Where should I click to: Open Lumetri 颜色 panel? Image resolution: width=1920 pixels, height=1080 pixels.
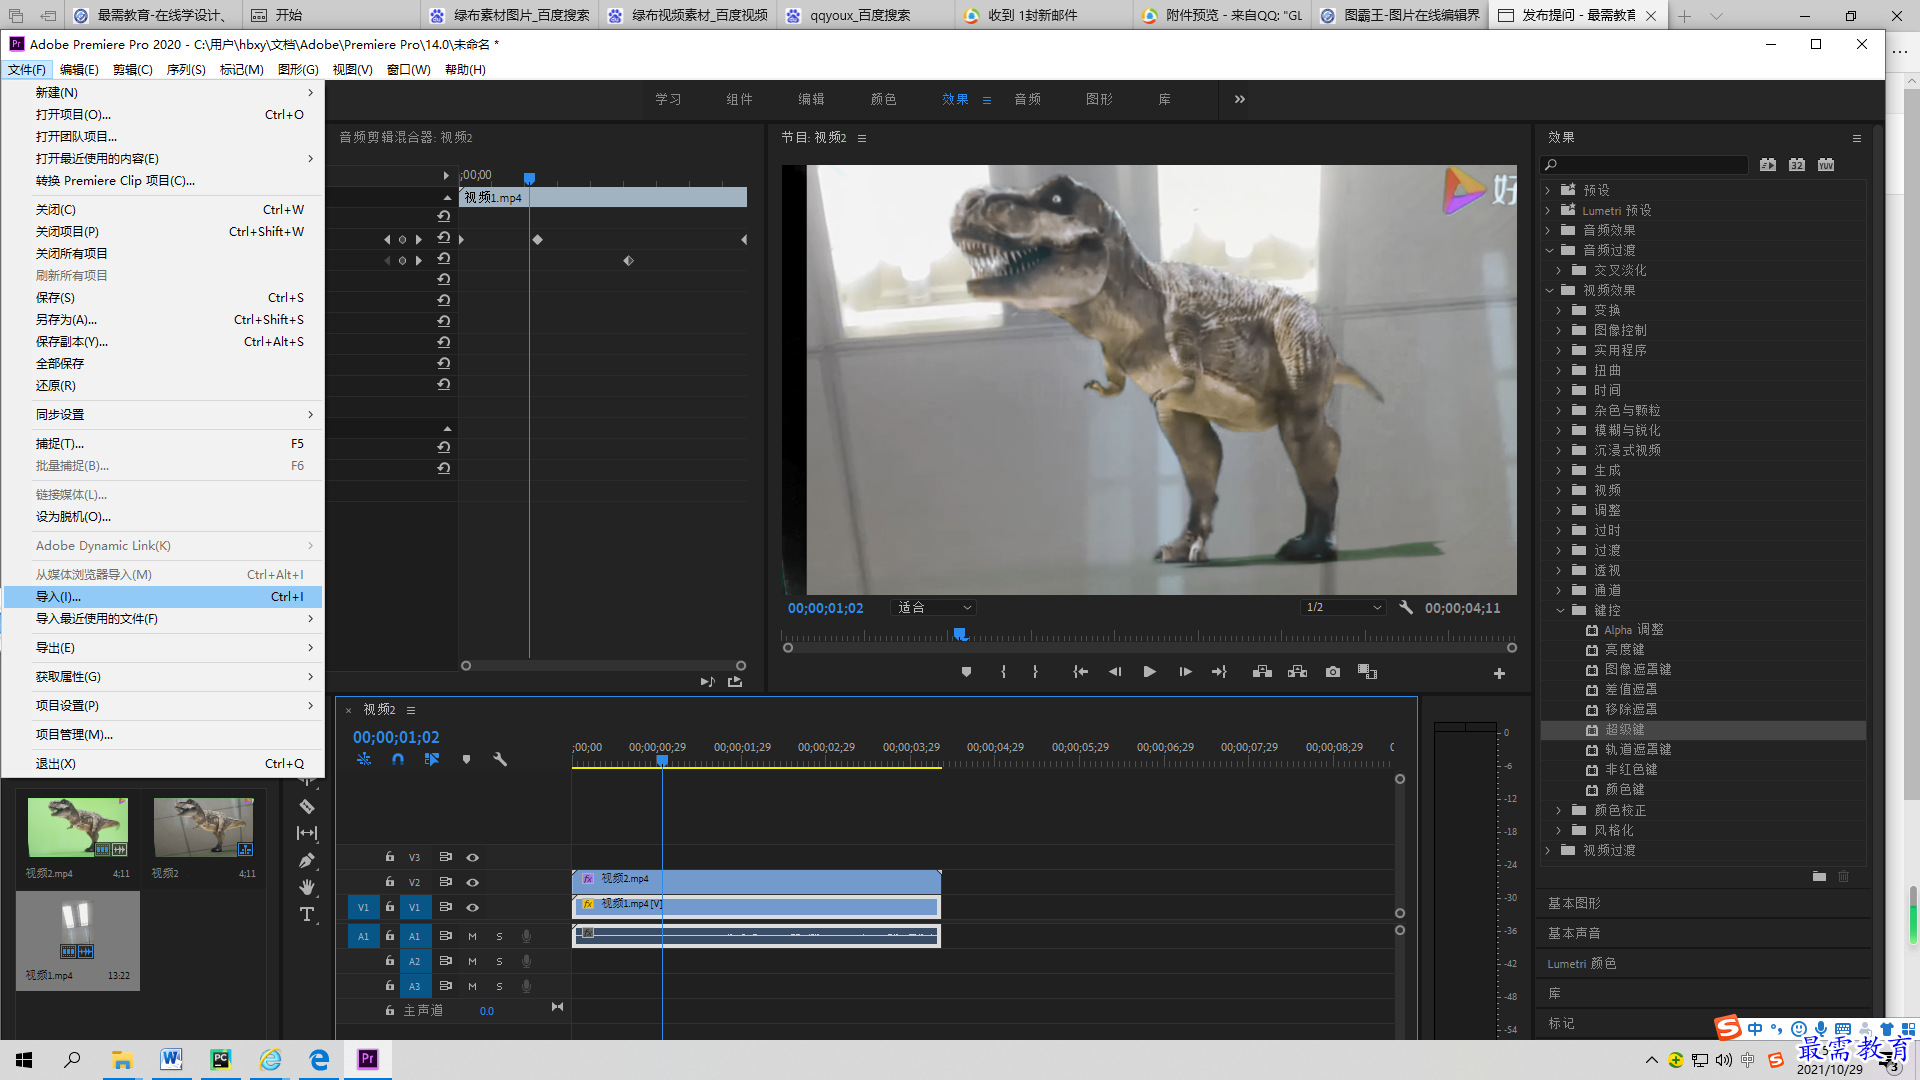pyautogui.click(x=1581, y=963)
